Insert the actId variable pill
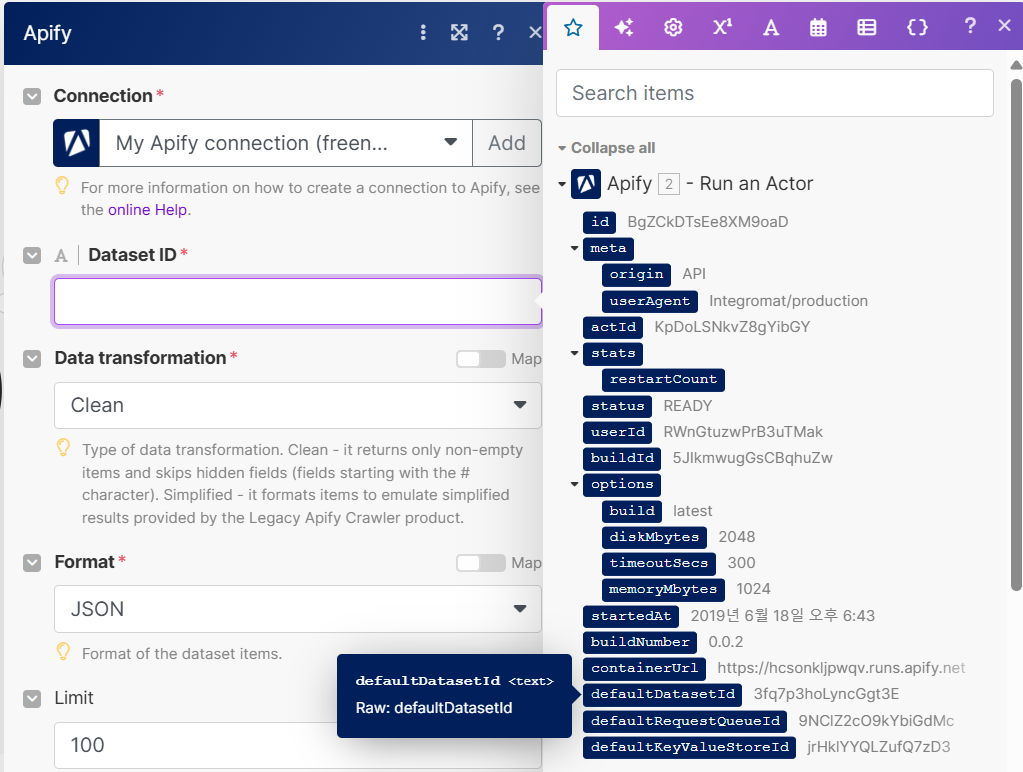The width and height of the screenshot is (1023, 772). pos(613,328)
